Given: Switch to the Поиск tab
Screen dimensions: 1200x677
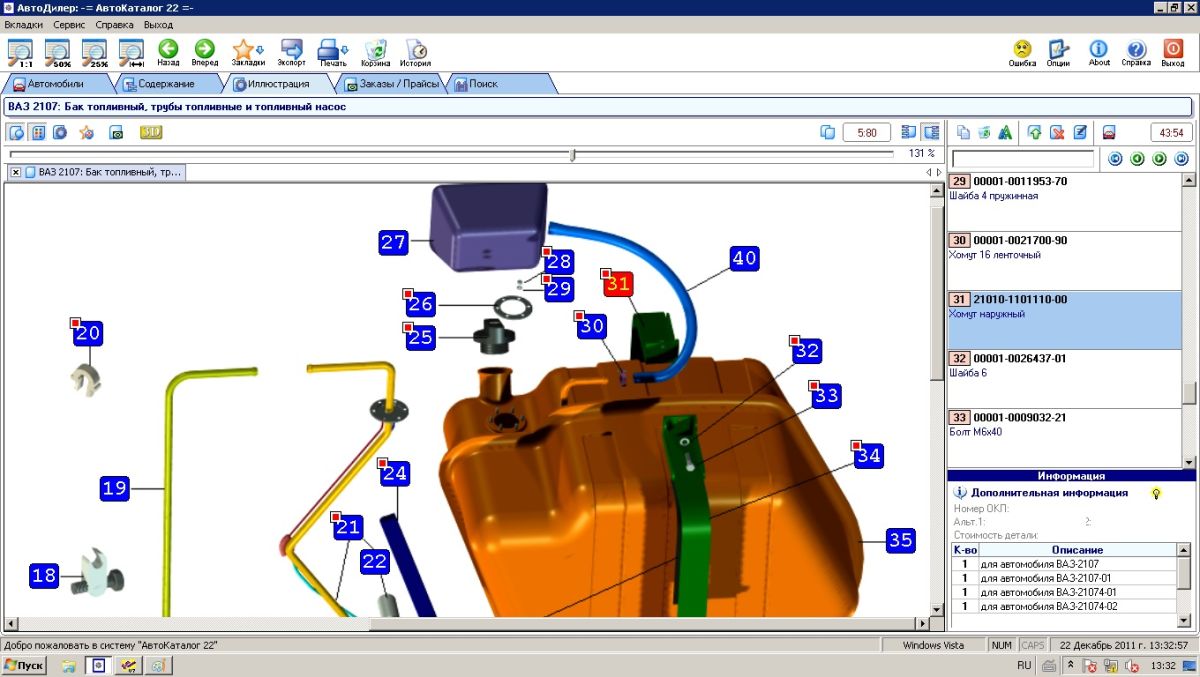Looking at the screenshot, I should click(483, 84).
